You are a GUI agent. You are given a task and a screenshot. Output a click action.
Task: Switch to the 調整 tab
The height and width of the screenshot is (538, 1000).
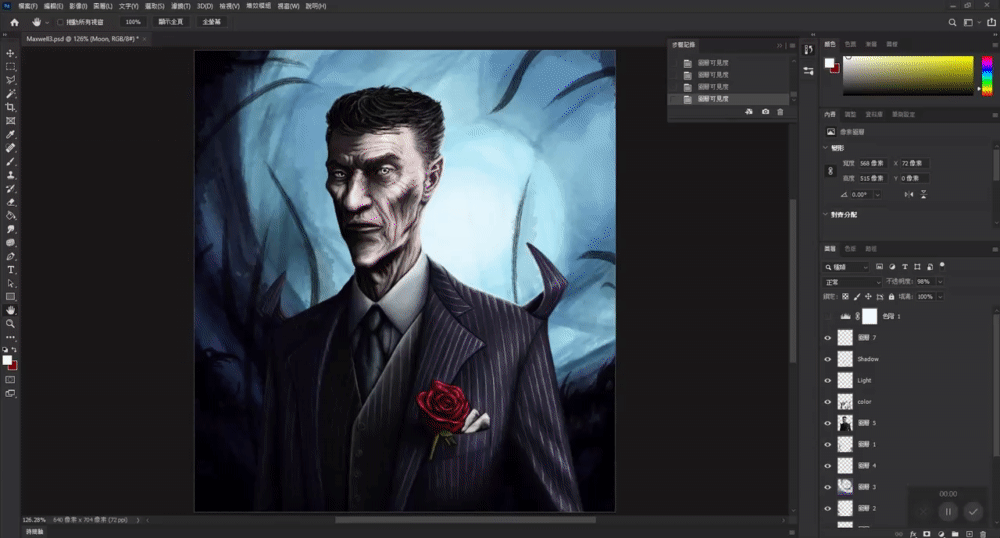click(849, 114)
